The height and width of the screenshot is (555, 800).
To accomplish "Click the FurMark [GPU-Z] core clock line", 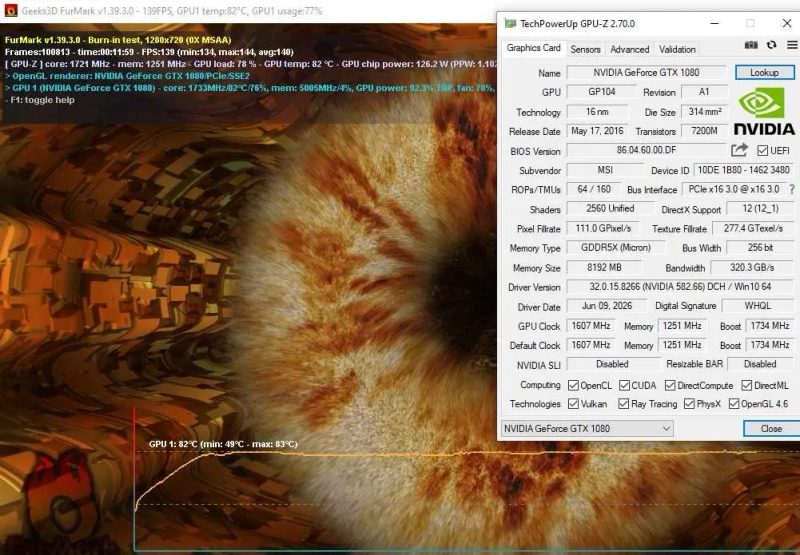I will (251, 64).
